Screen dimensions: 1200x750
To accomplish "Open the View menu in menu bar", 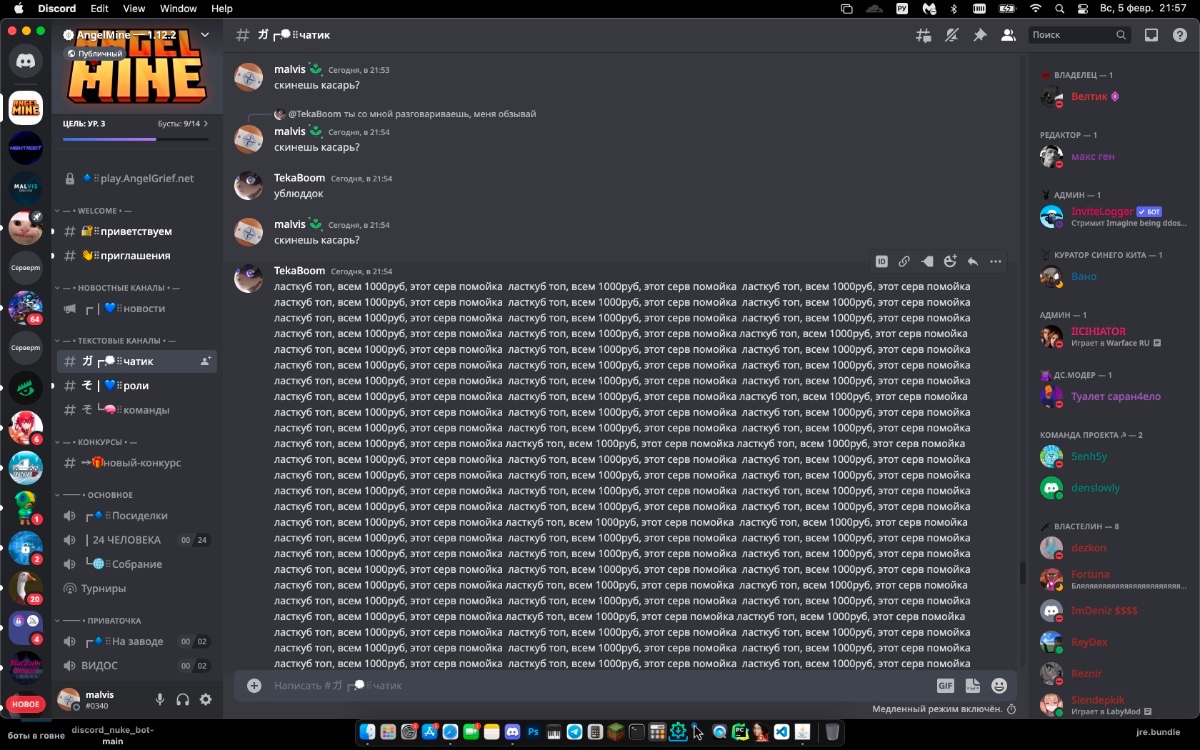I will [x=134, y=8].
